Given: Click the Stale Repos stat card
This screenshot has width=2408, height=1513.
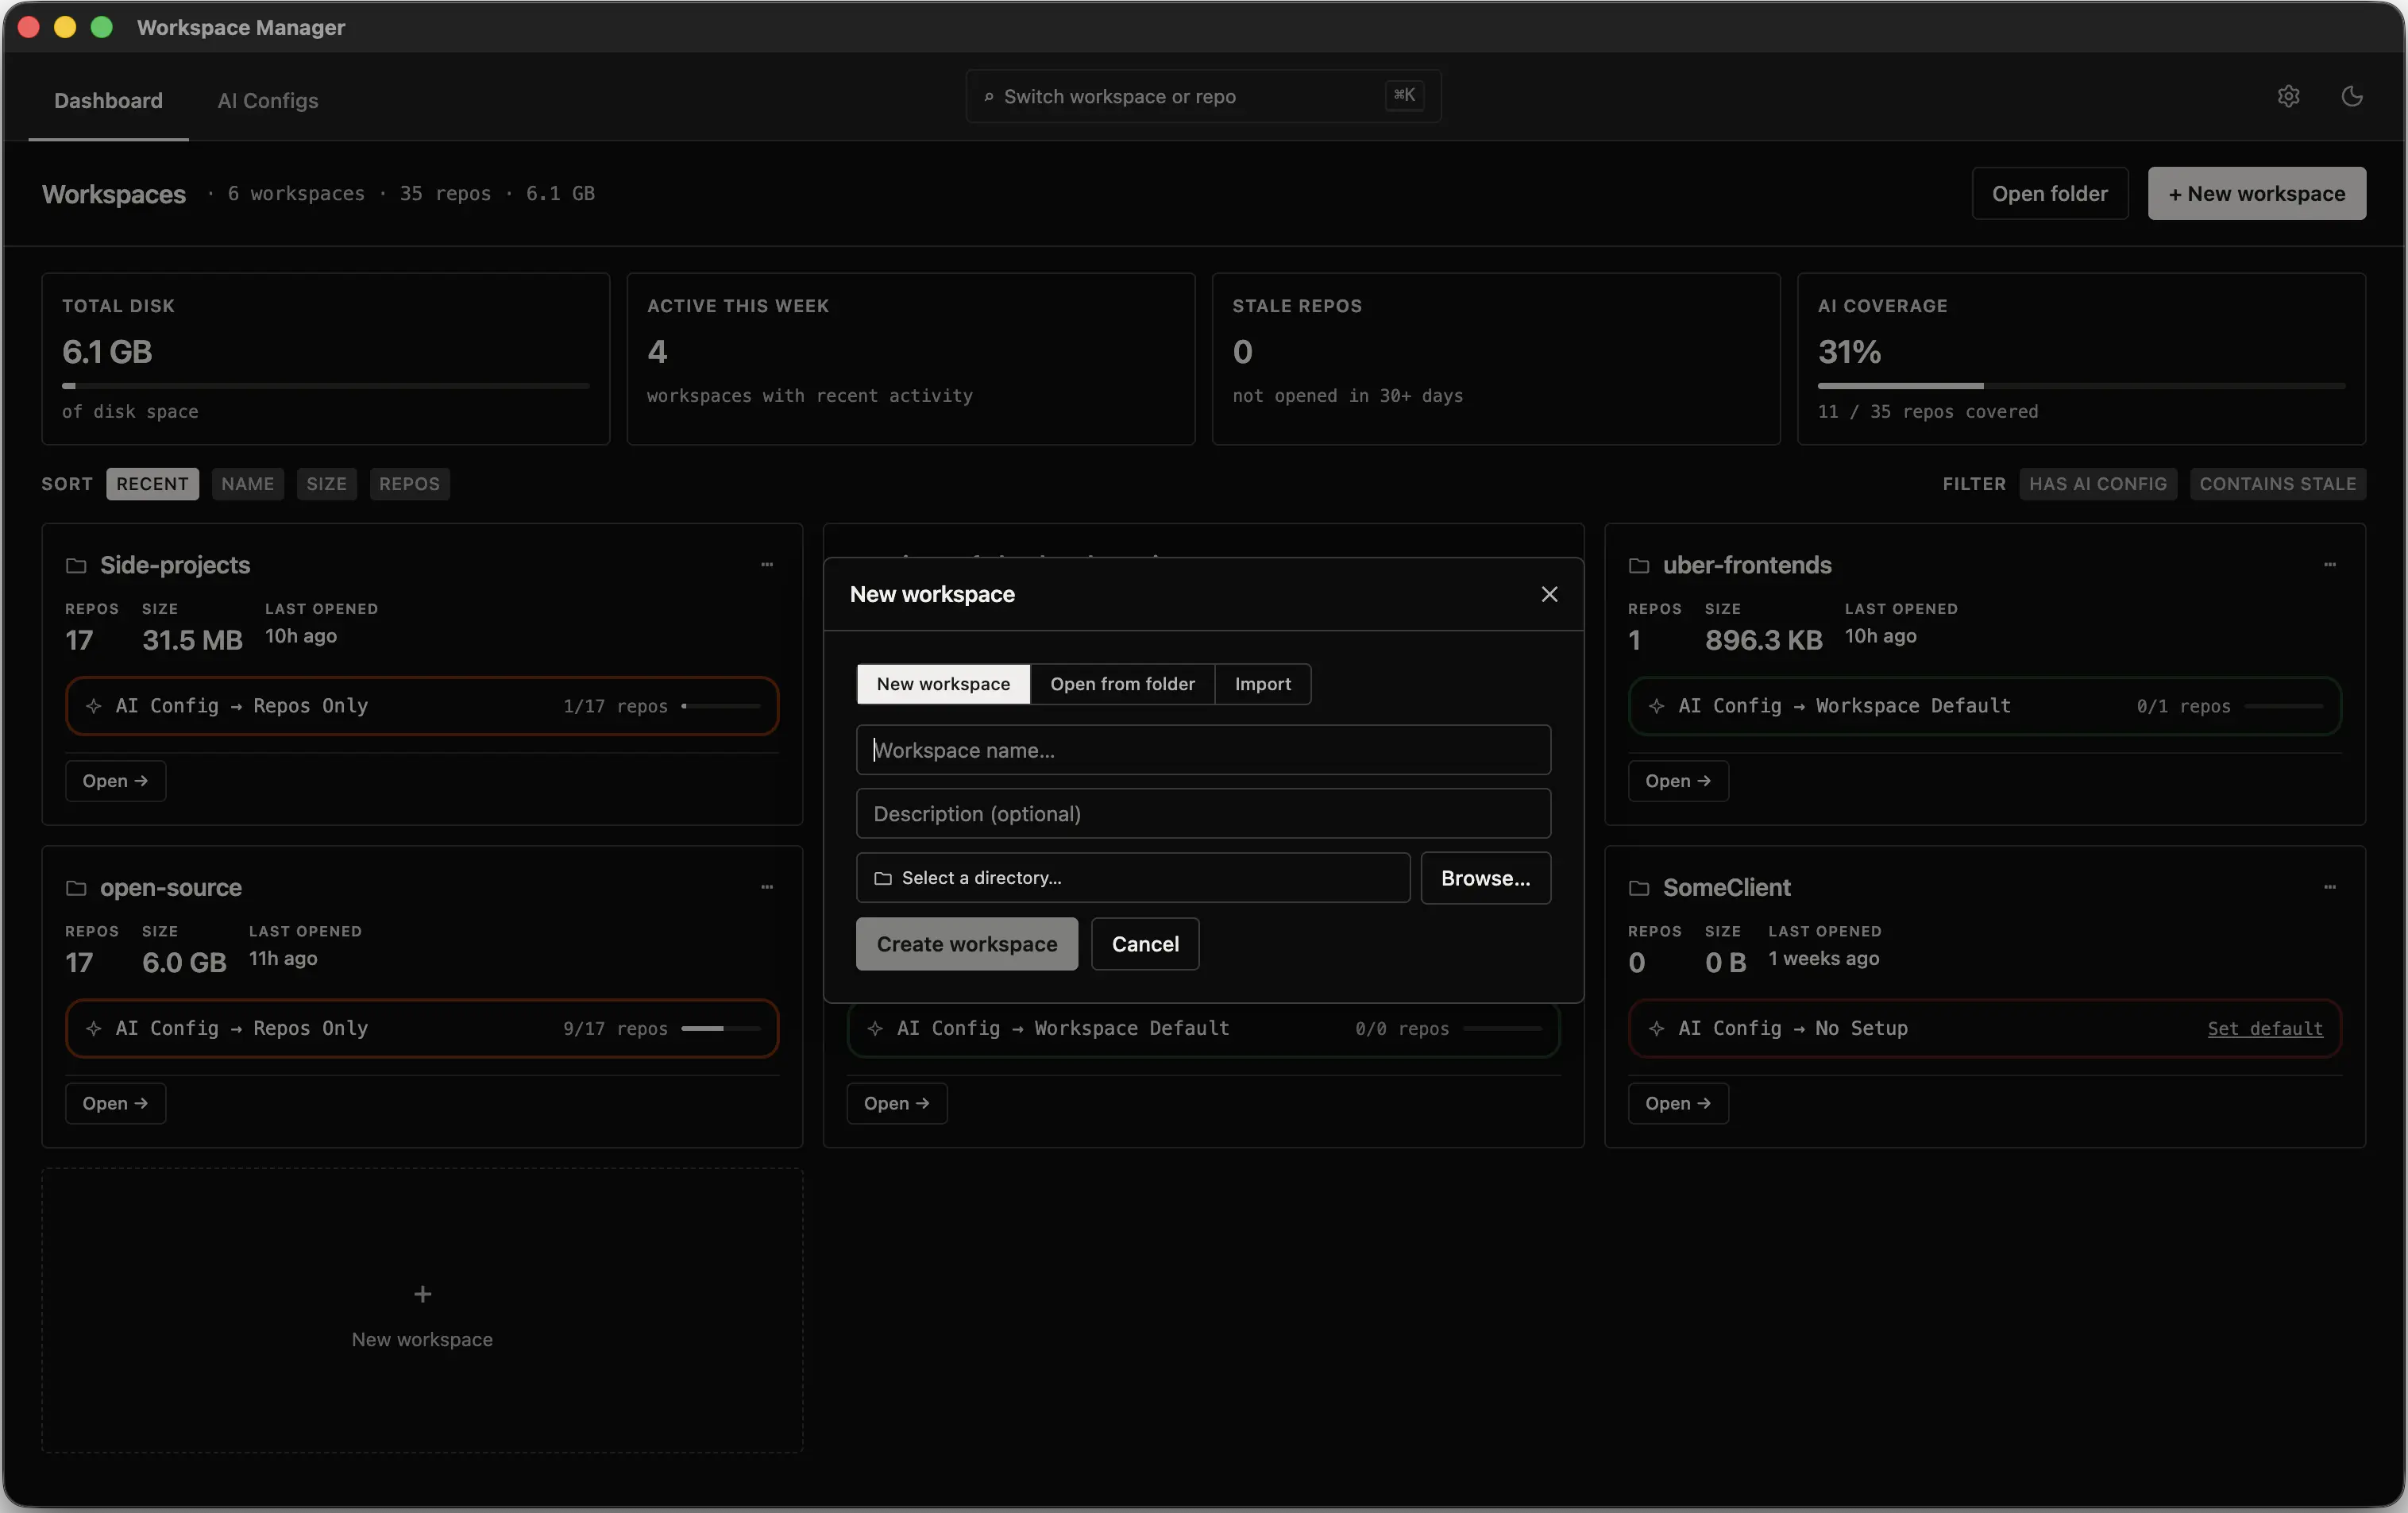Looking at the screenshot, I should click(1496, 359).
